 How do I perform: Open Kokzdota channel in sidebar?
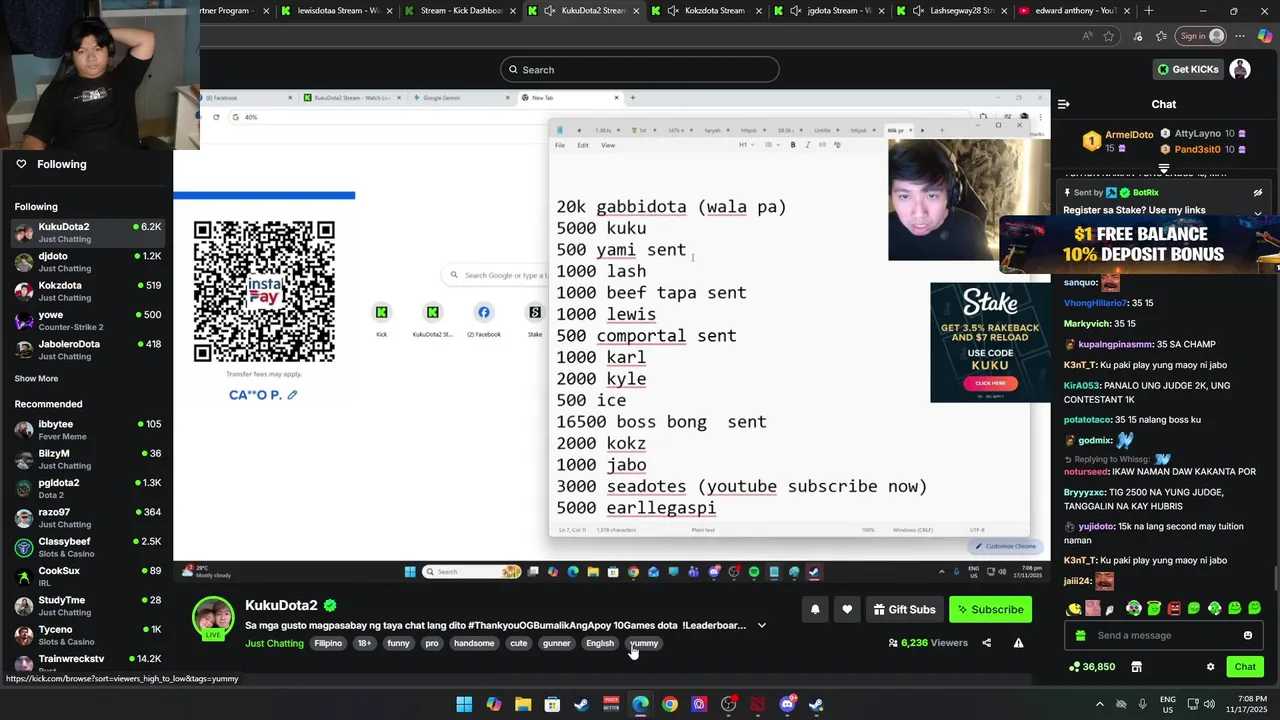click(x=87, y=291)
